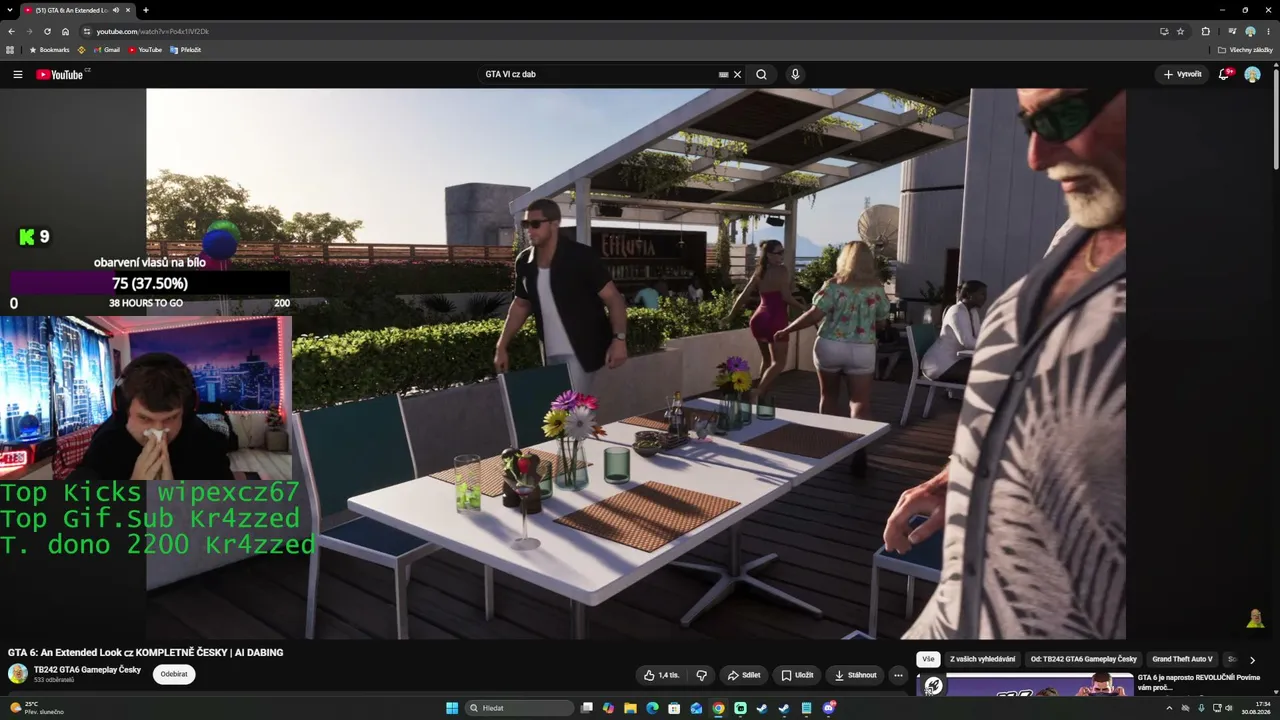Open YouTube notifications bell

point(1224,74)
